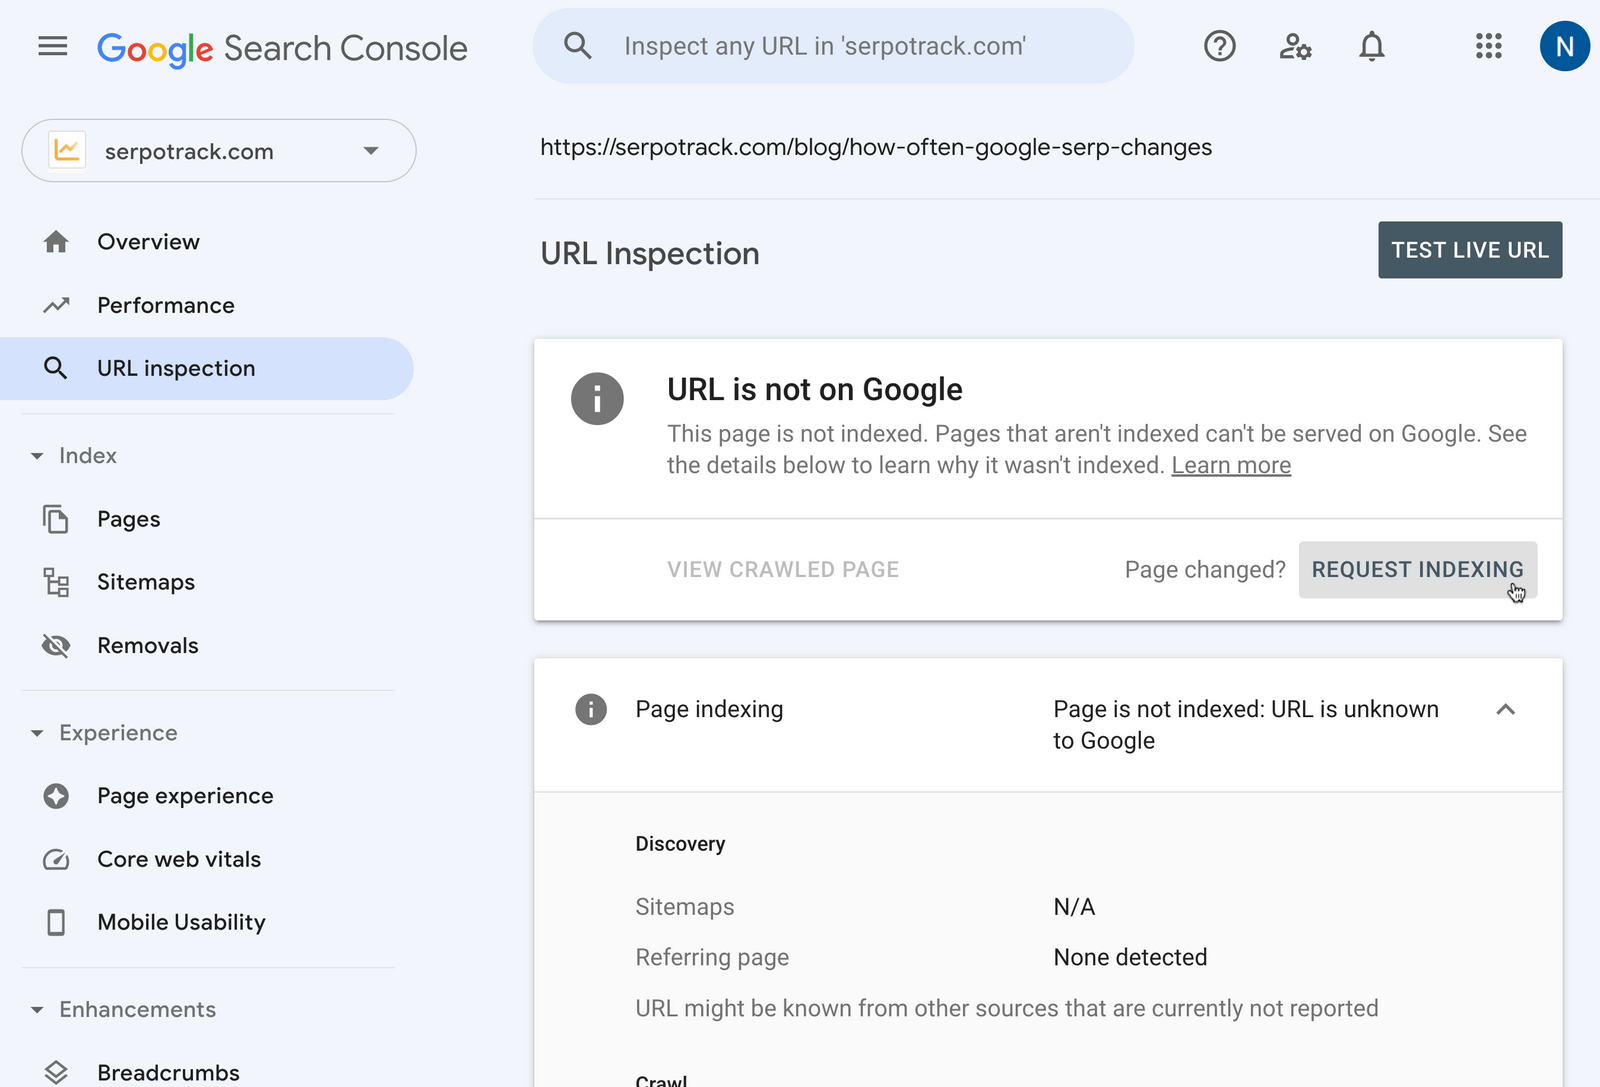Click the Overview home icon
Viewport: 1600px width, 1087px height.
[x=56, y=242]
